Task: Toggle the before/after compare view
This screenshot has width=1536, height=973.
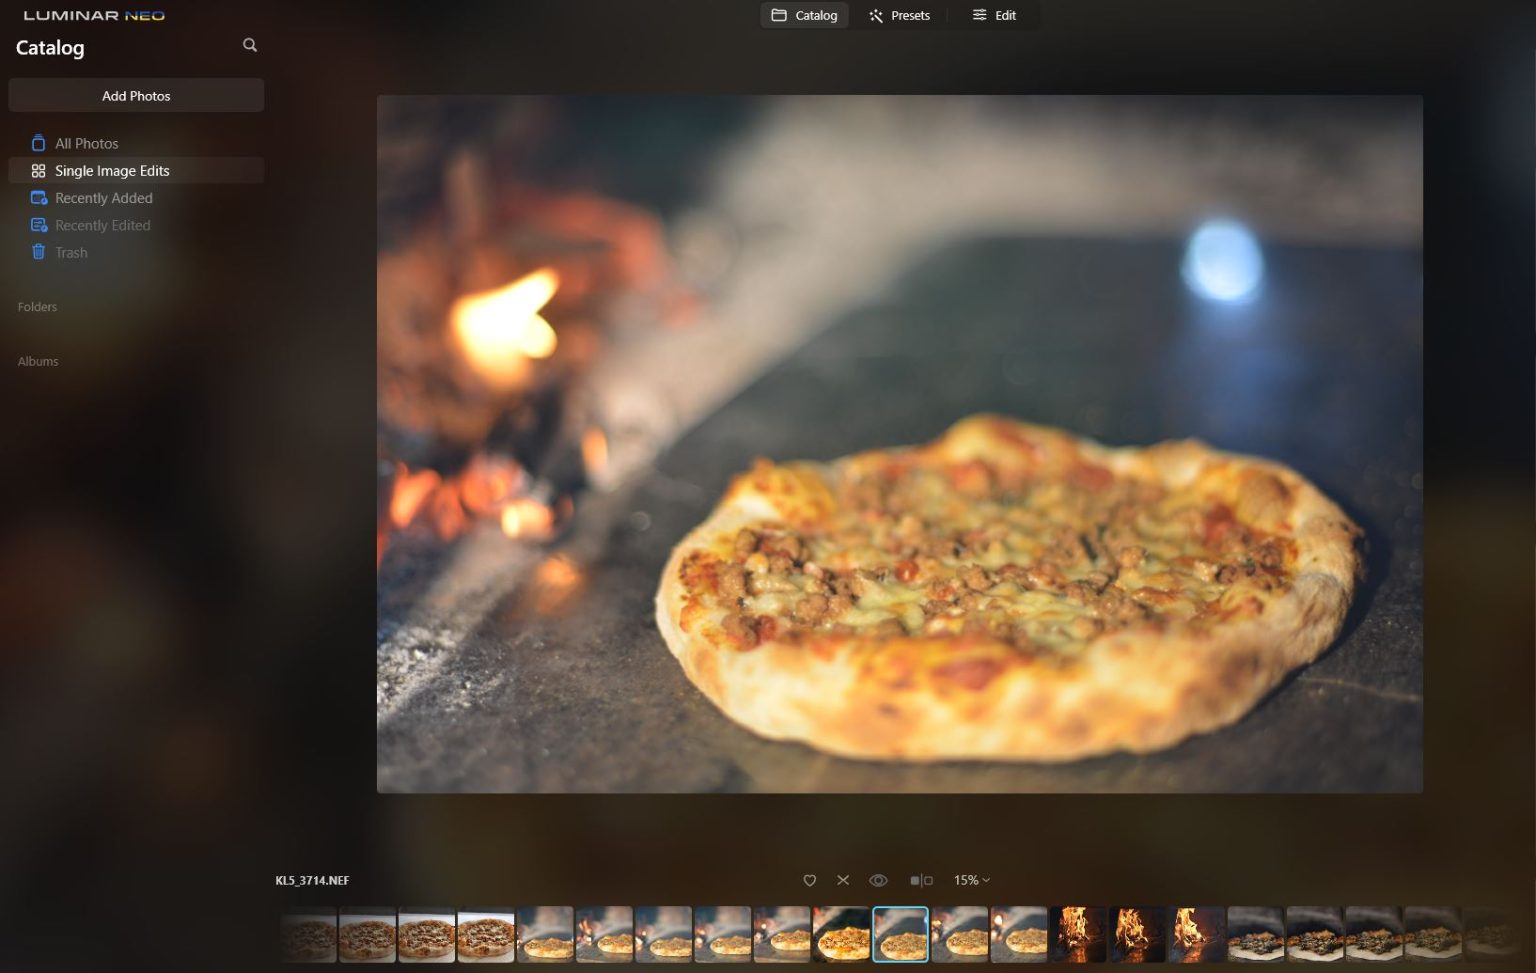Action: point(919,880)
